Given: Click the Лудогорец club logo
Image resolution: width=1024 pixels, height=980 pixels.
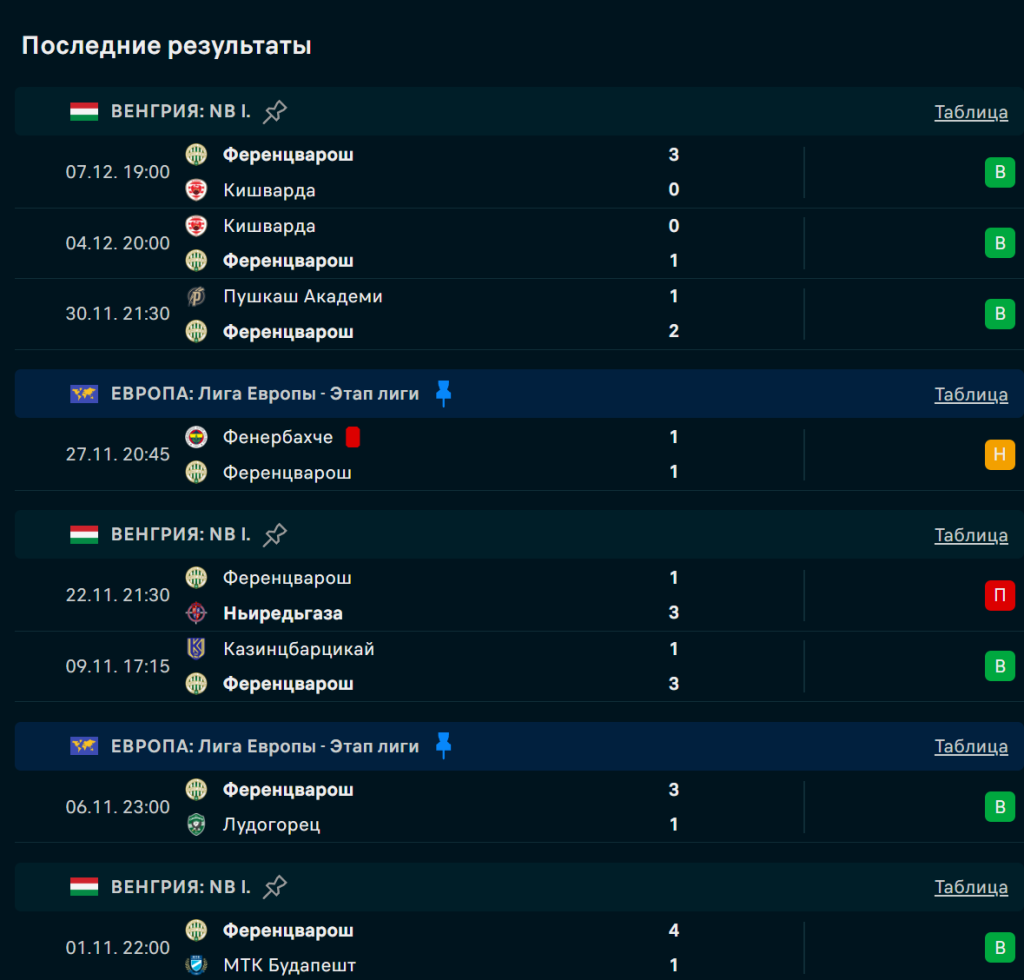Looking at the screenshot, I should point(196,825).
